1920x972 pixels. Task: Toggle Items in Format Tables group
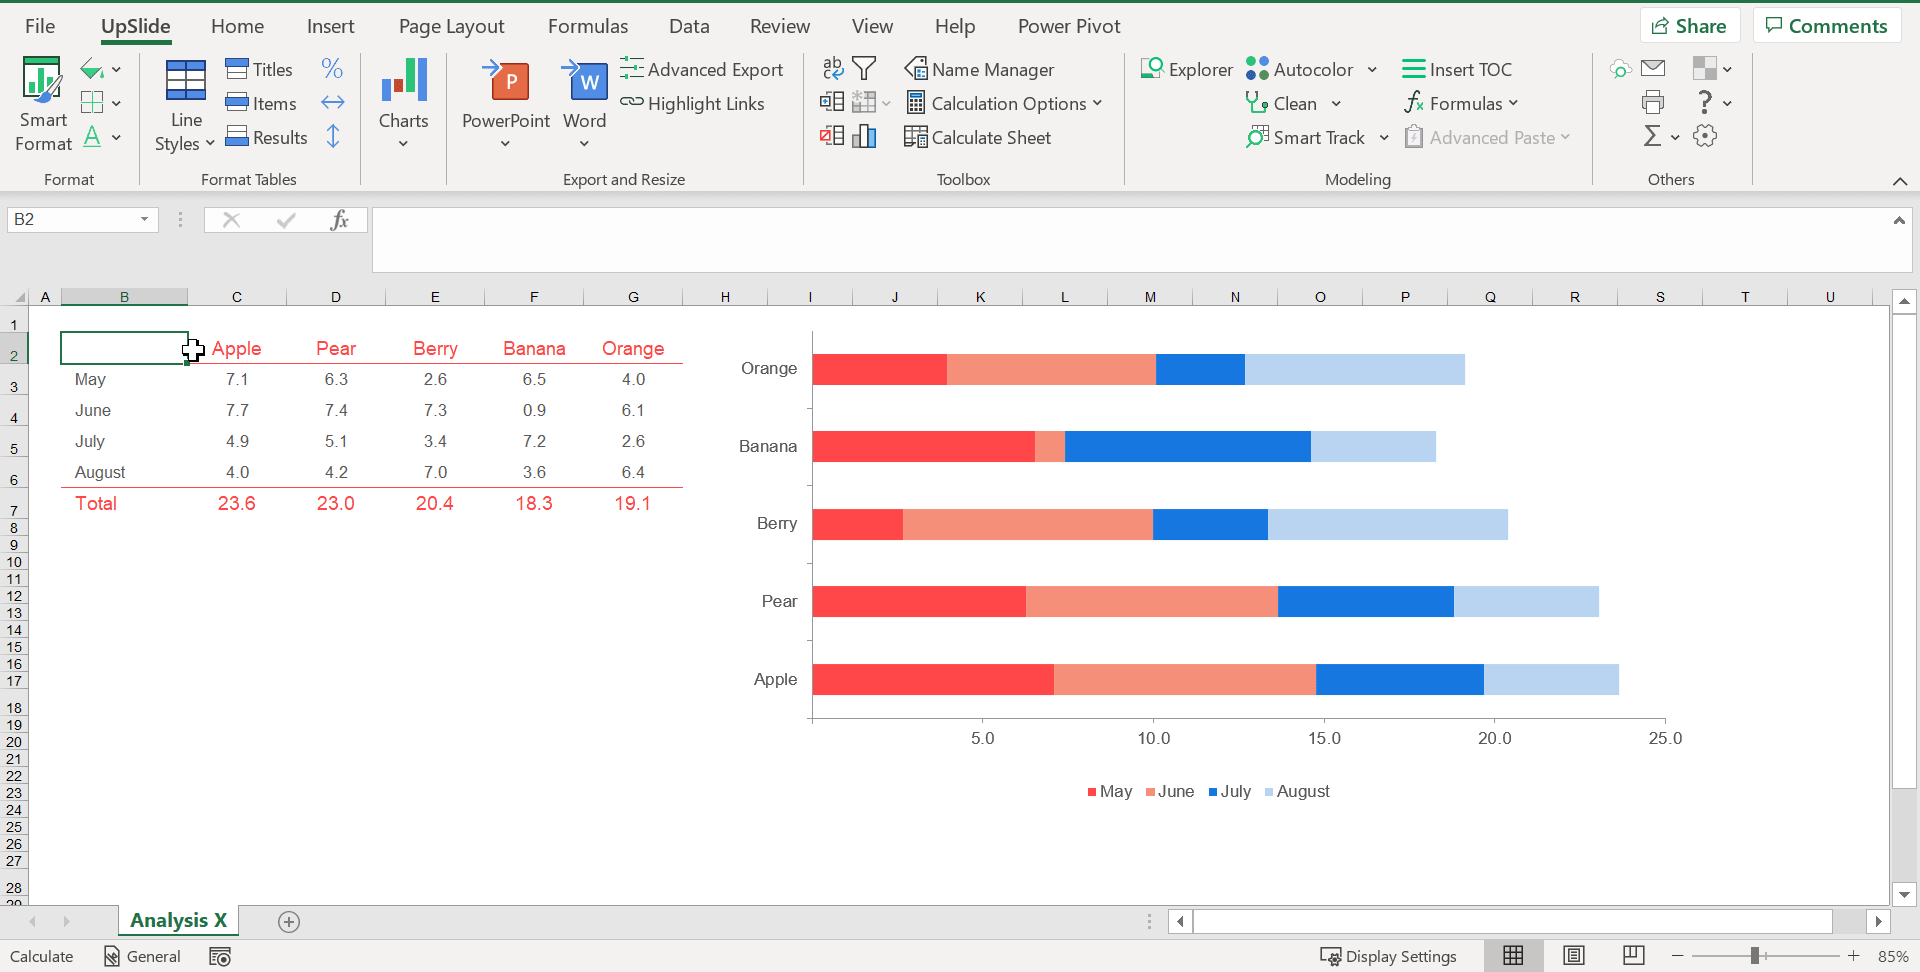click(261, 103)
